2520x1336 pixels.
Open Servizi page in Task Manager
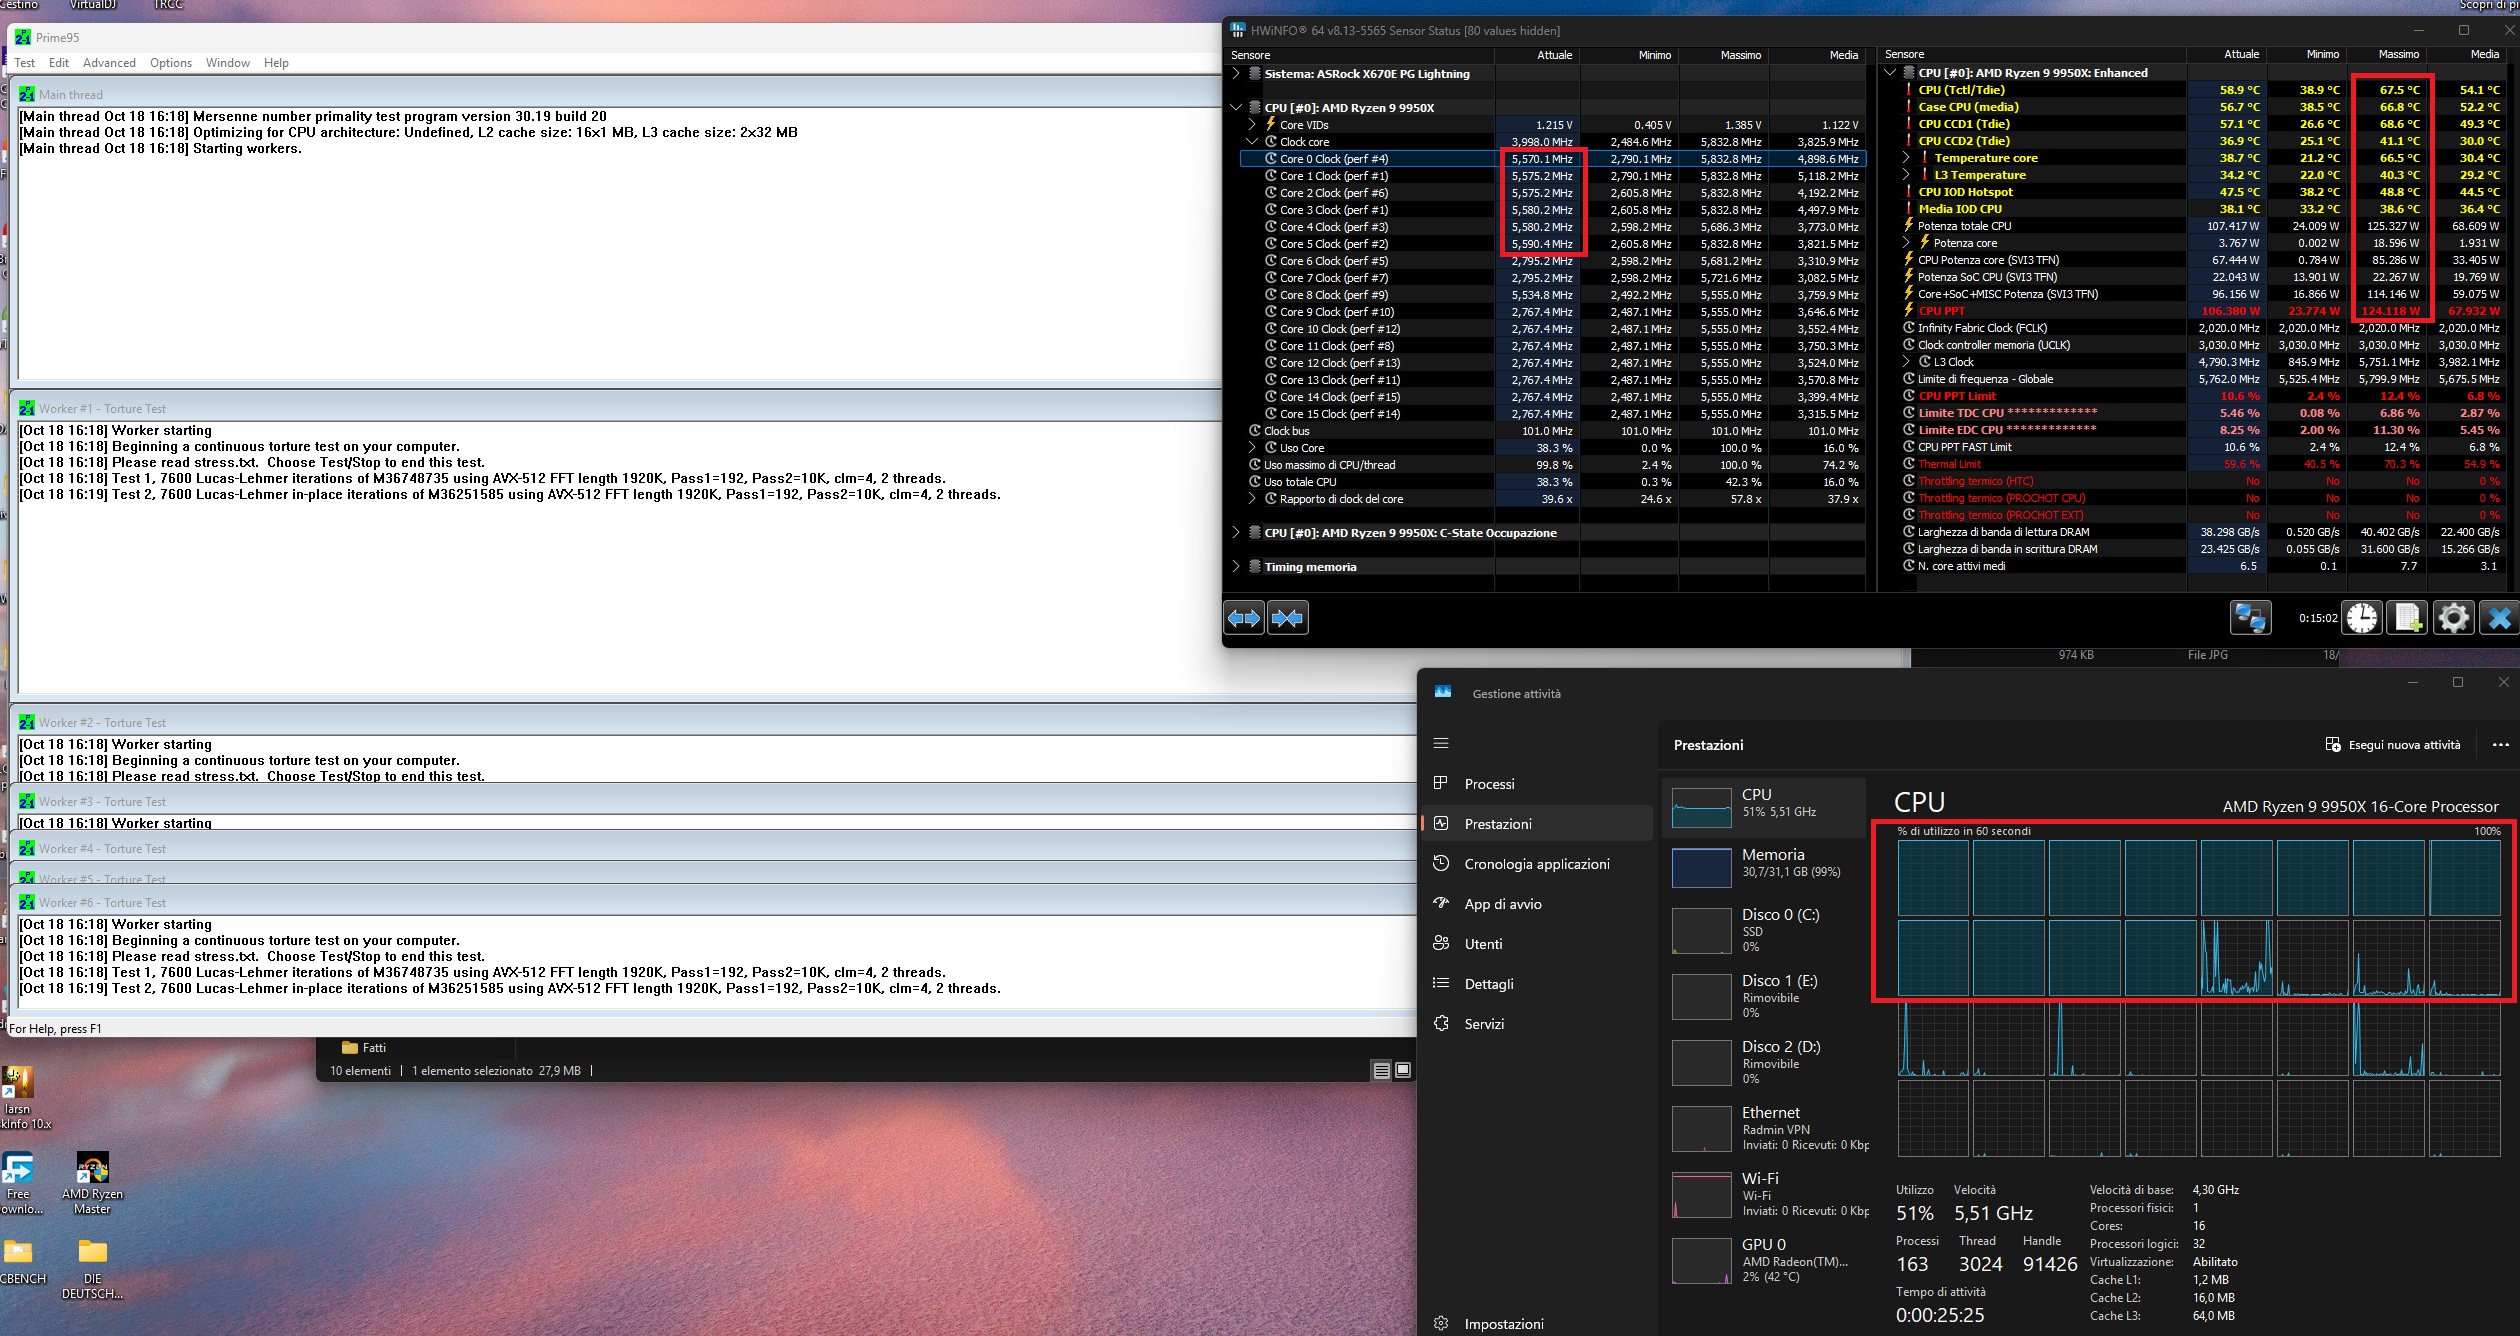tap(1536, 1024)
